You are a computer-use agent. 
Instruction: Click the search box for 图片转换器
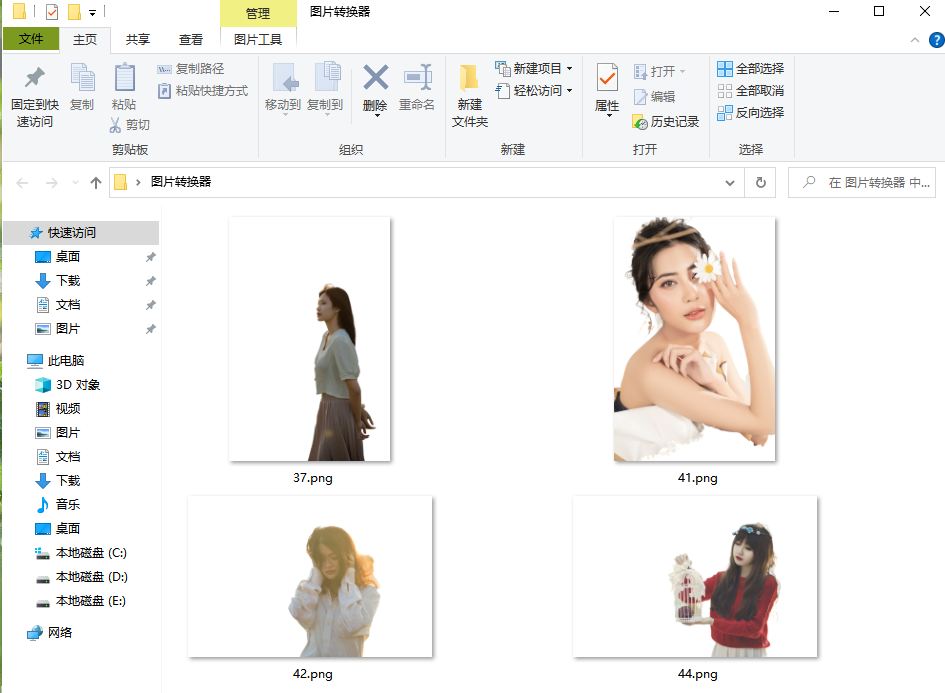pyautogui.click(x=862, y=183)
